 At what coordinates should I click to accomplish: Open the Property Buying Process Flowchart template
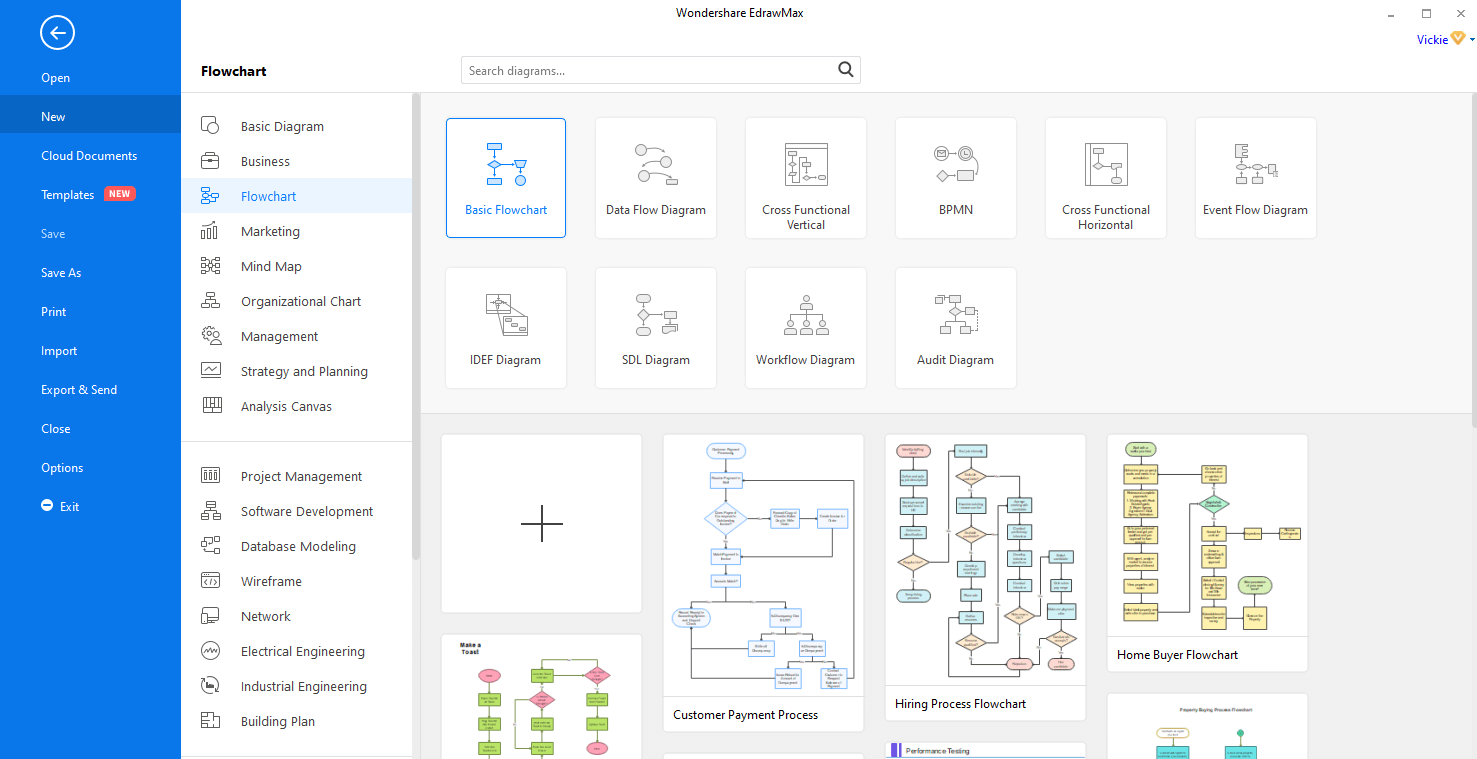[1208, 727]
